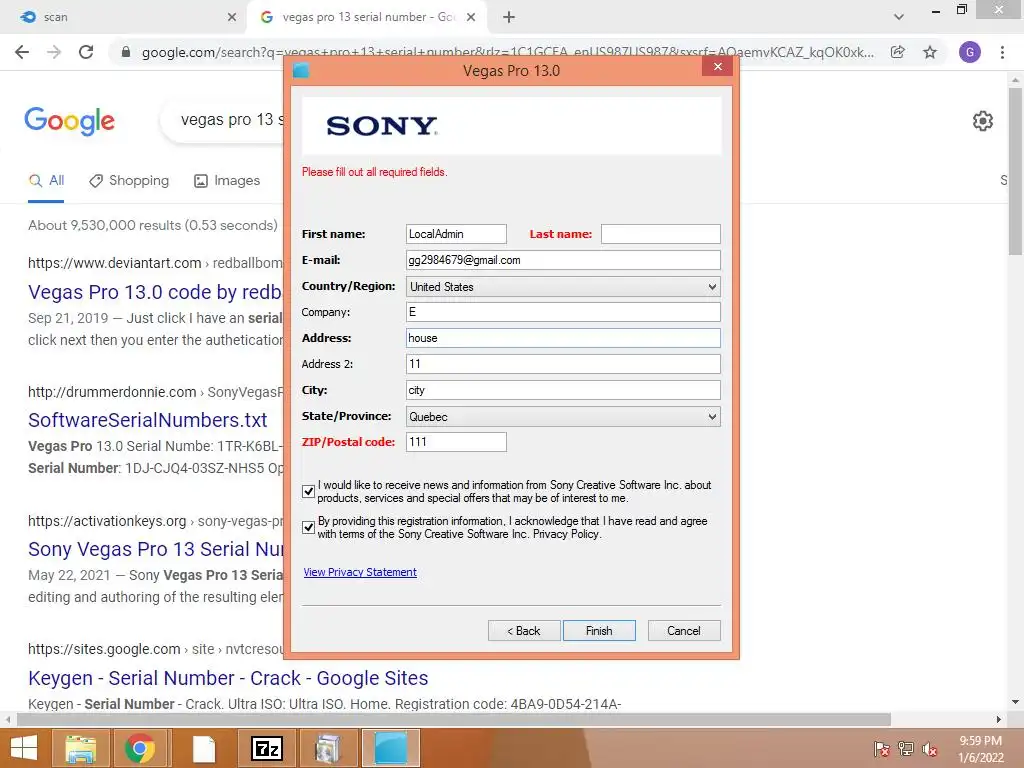Reload the page with the refresh icon
Image resolution: width=1024 pixels, height=768 pixels.
click(x=86, y=52)
